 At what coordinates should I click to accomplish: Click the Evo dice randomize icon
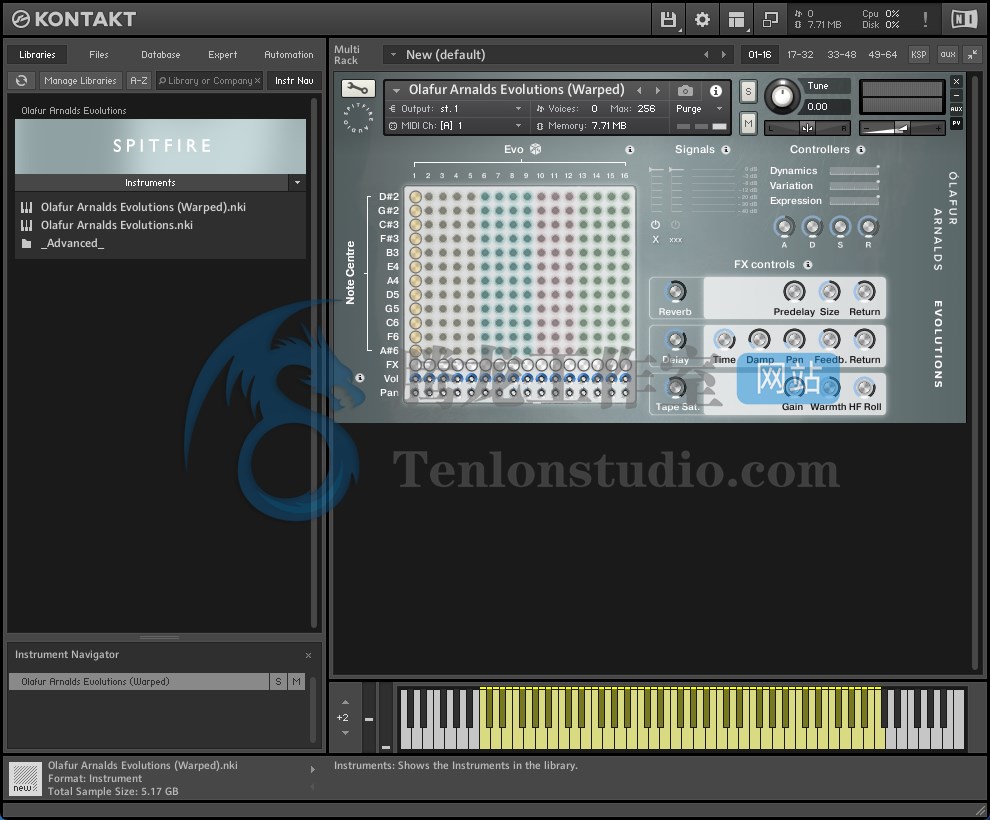point(535,149)
